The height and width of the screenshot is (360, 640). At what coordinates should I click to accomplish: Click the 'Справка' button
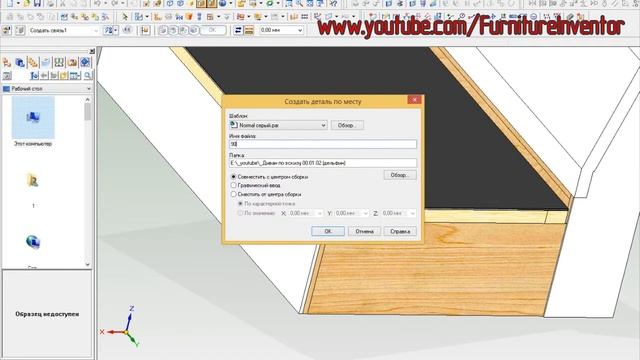[x=400, y=231]
